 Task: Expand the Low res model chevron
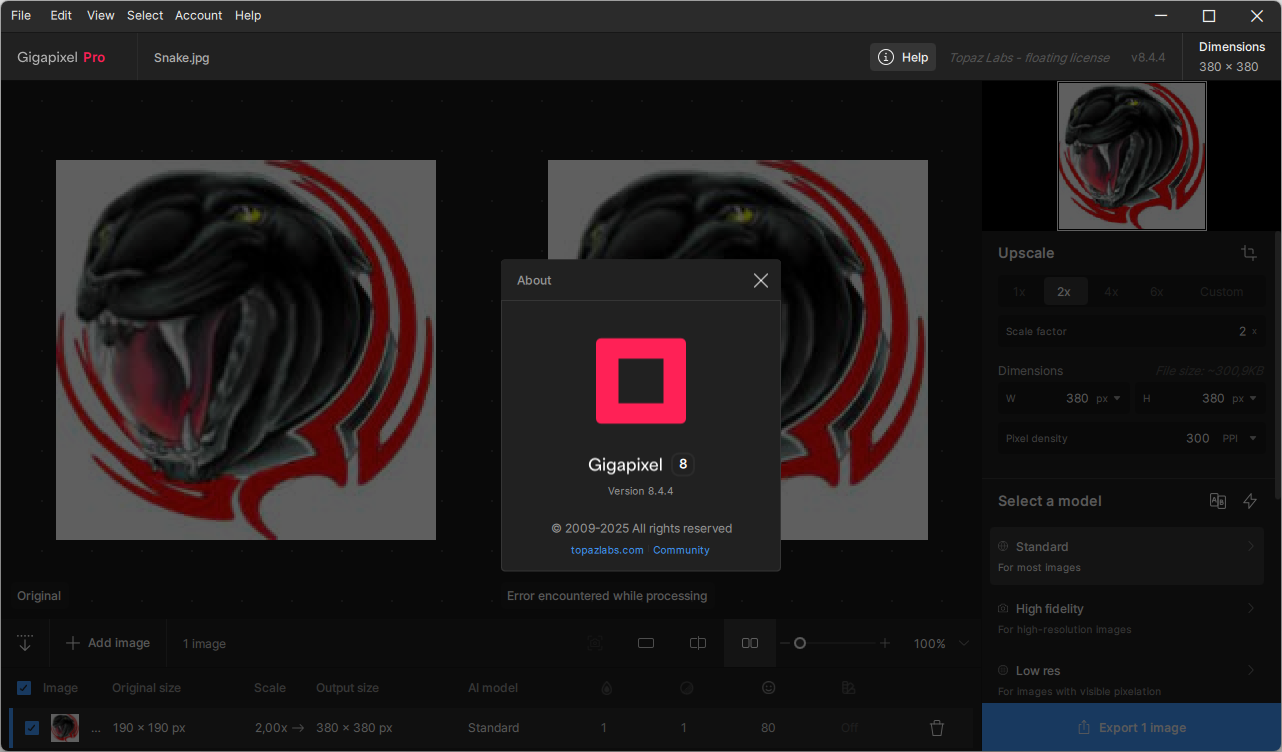tap(1251, 670)
